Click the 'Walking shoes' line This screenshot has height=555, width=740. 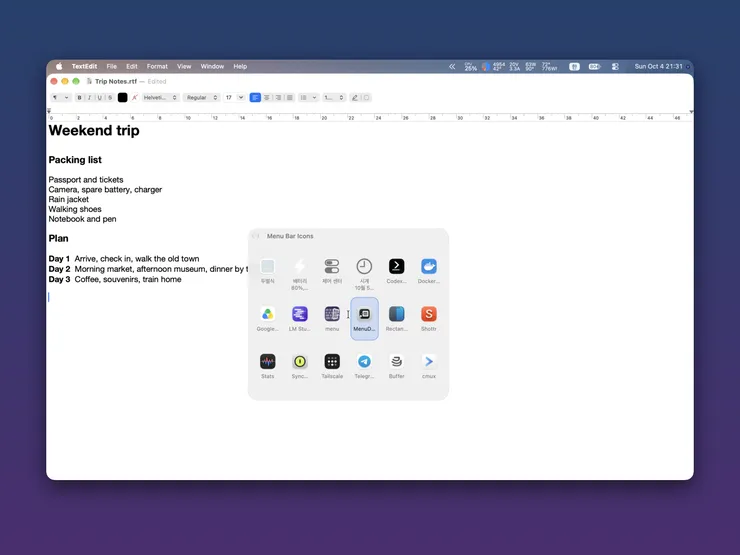point(75,209)
